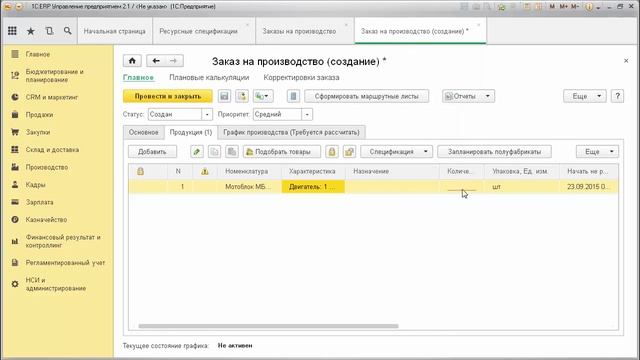Post the document icon
Screen dimensions: 640x360
(x=242, y=96)
